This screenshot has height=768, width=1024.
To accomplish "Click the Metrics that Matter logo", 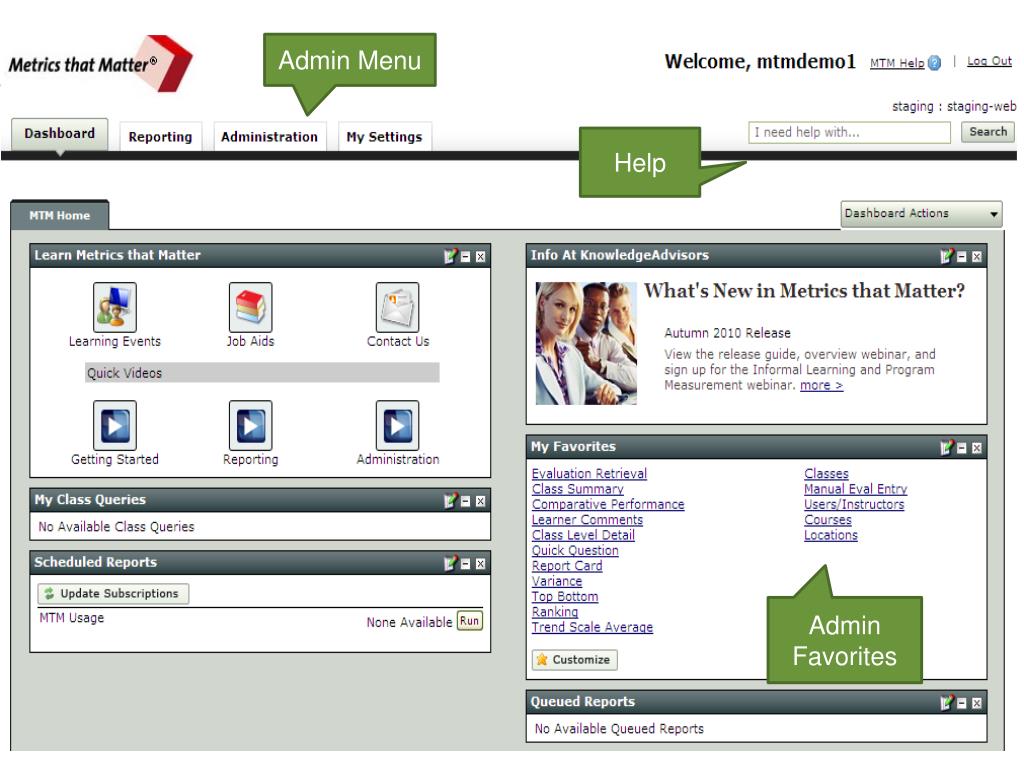I will (x=100, y=64).
